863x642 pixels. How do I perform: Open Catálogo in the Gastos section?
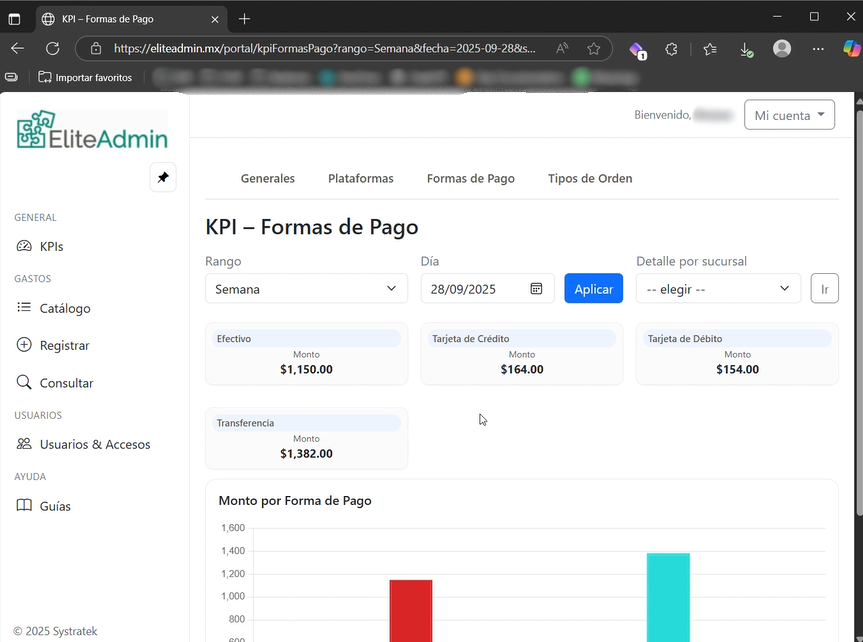pos(64,308)
